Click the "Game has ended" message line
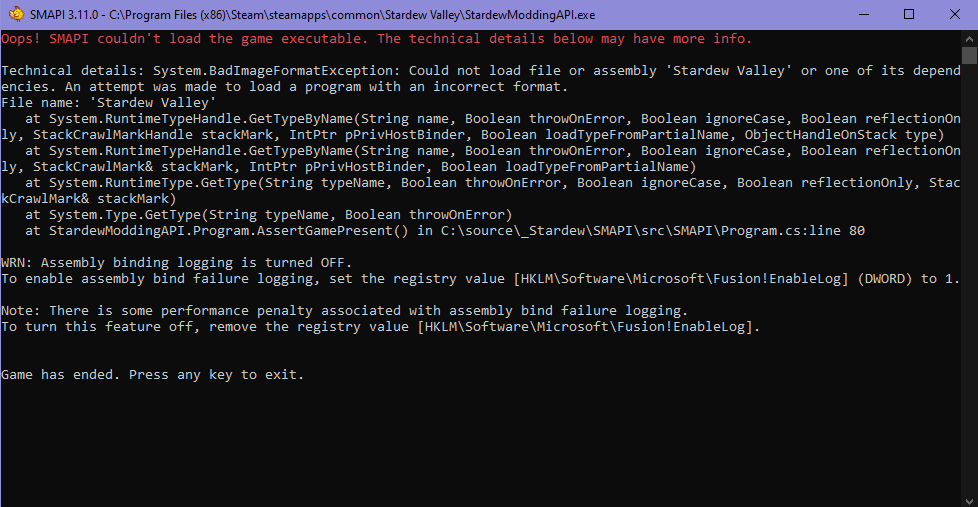 [152, 375]
